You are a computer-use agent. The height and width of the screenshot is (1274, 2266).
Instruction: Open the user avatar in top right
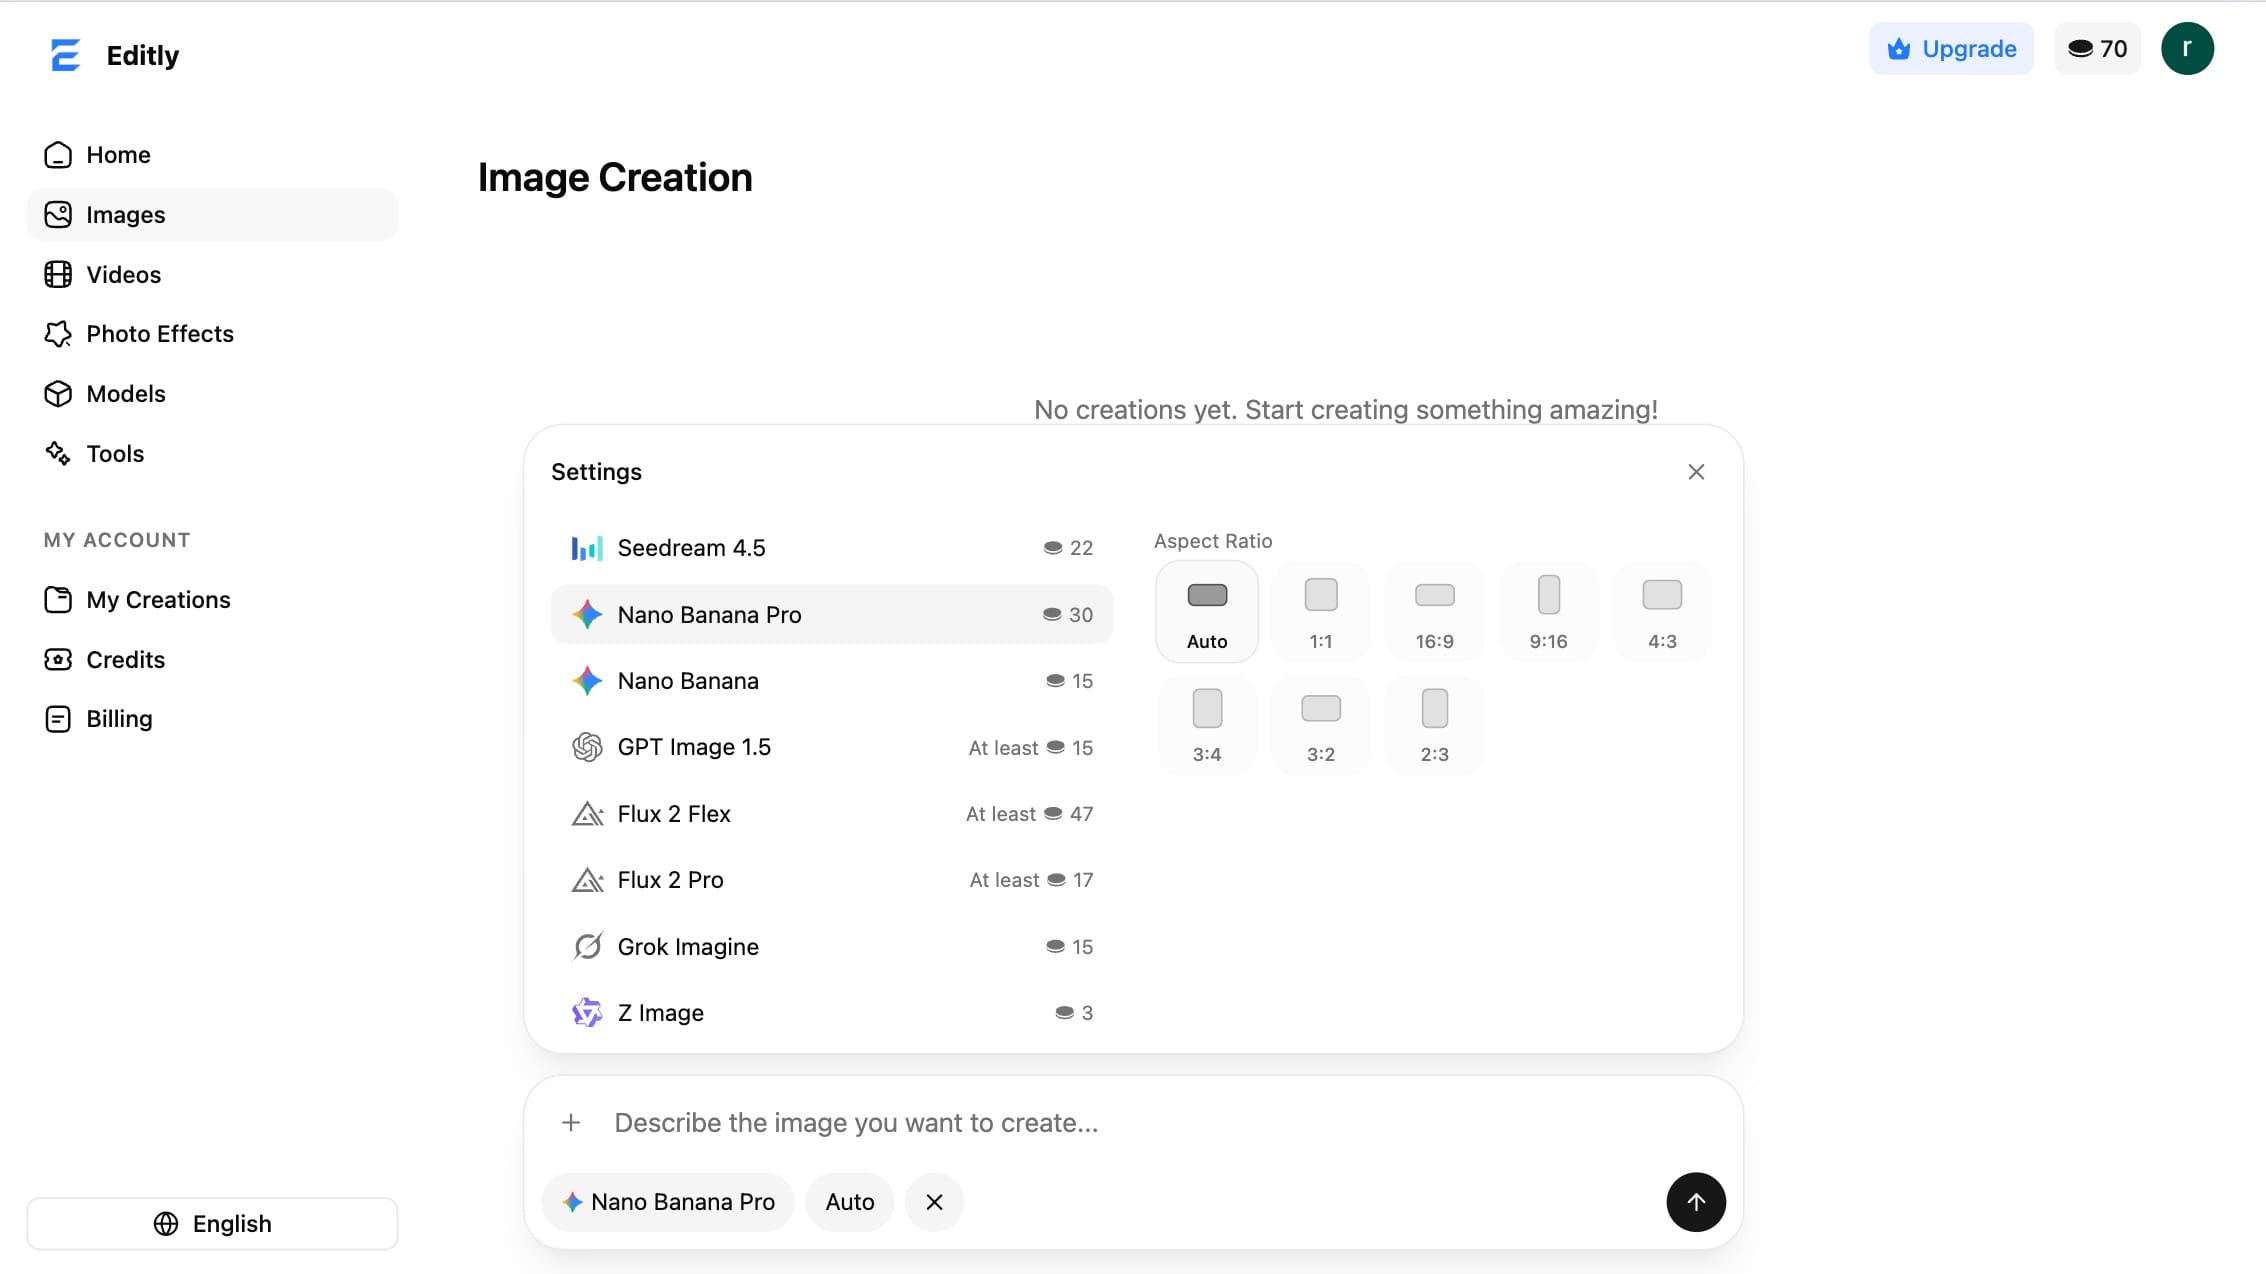(2187, 49)
